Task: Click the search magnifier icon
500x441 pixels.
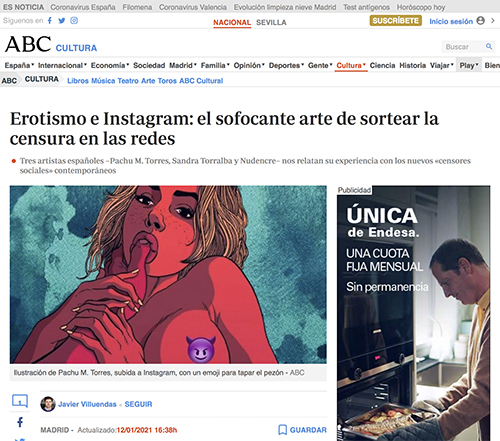Action: 489,47
